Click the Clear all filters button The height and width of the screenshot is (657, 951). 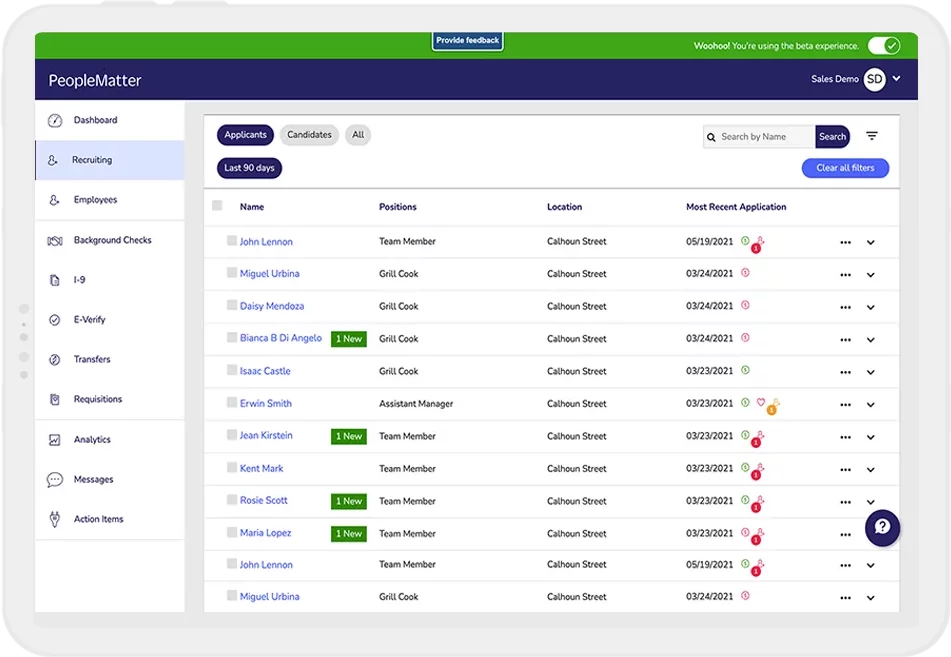(845, 168)
